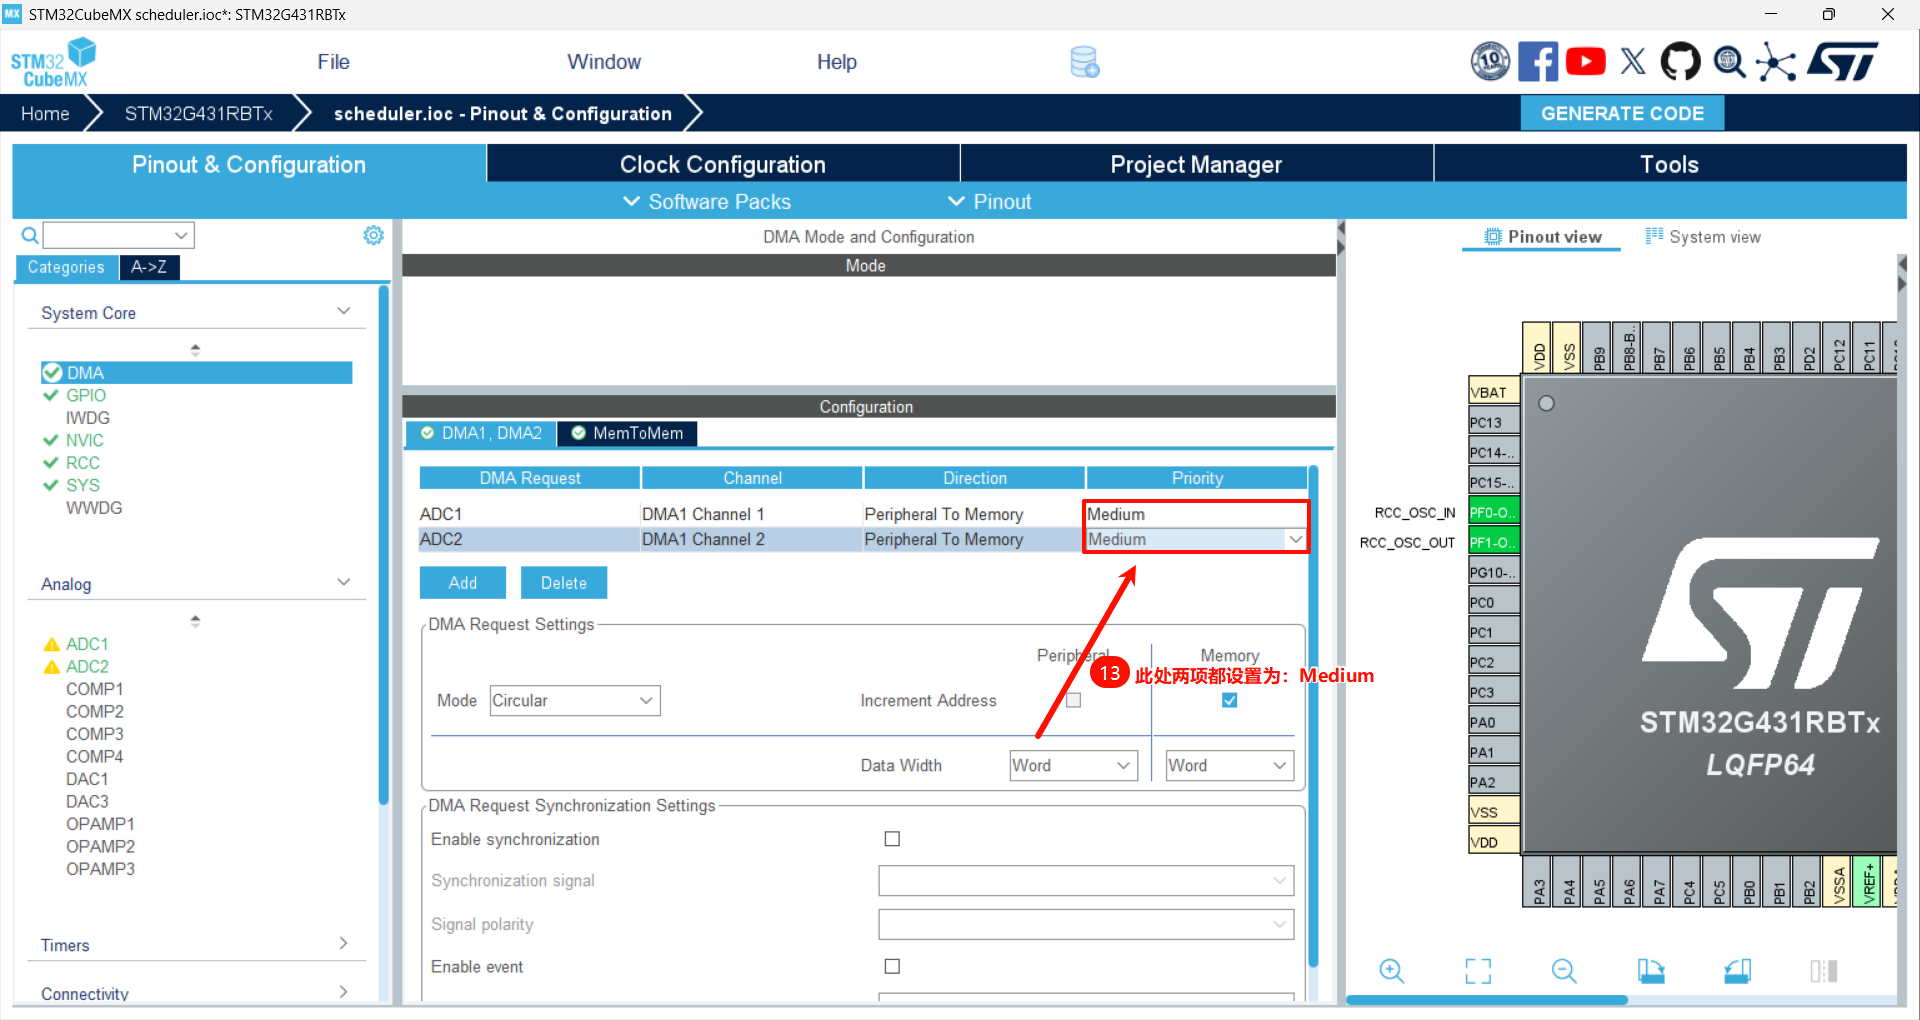
Task: Select NVIC in System Core list
Action: [85, 440]
